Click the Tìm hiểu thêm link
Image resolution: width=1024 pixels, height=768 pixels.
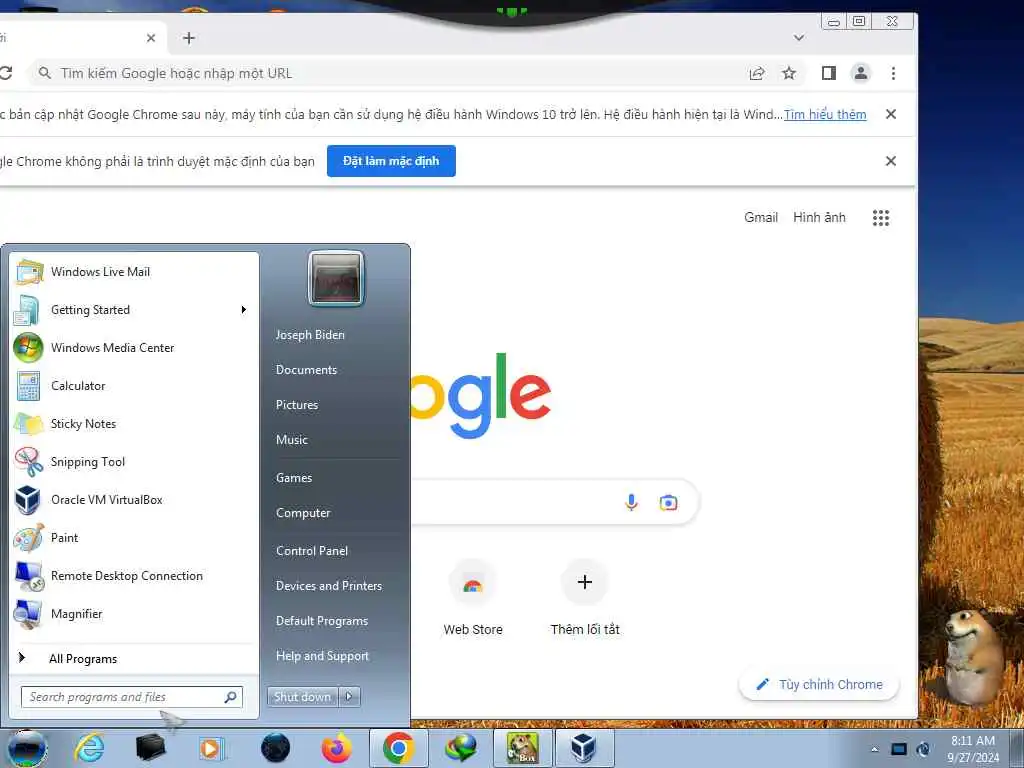point(825,114)
